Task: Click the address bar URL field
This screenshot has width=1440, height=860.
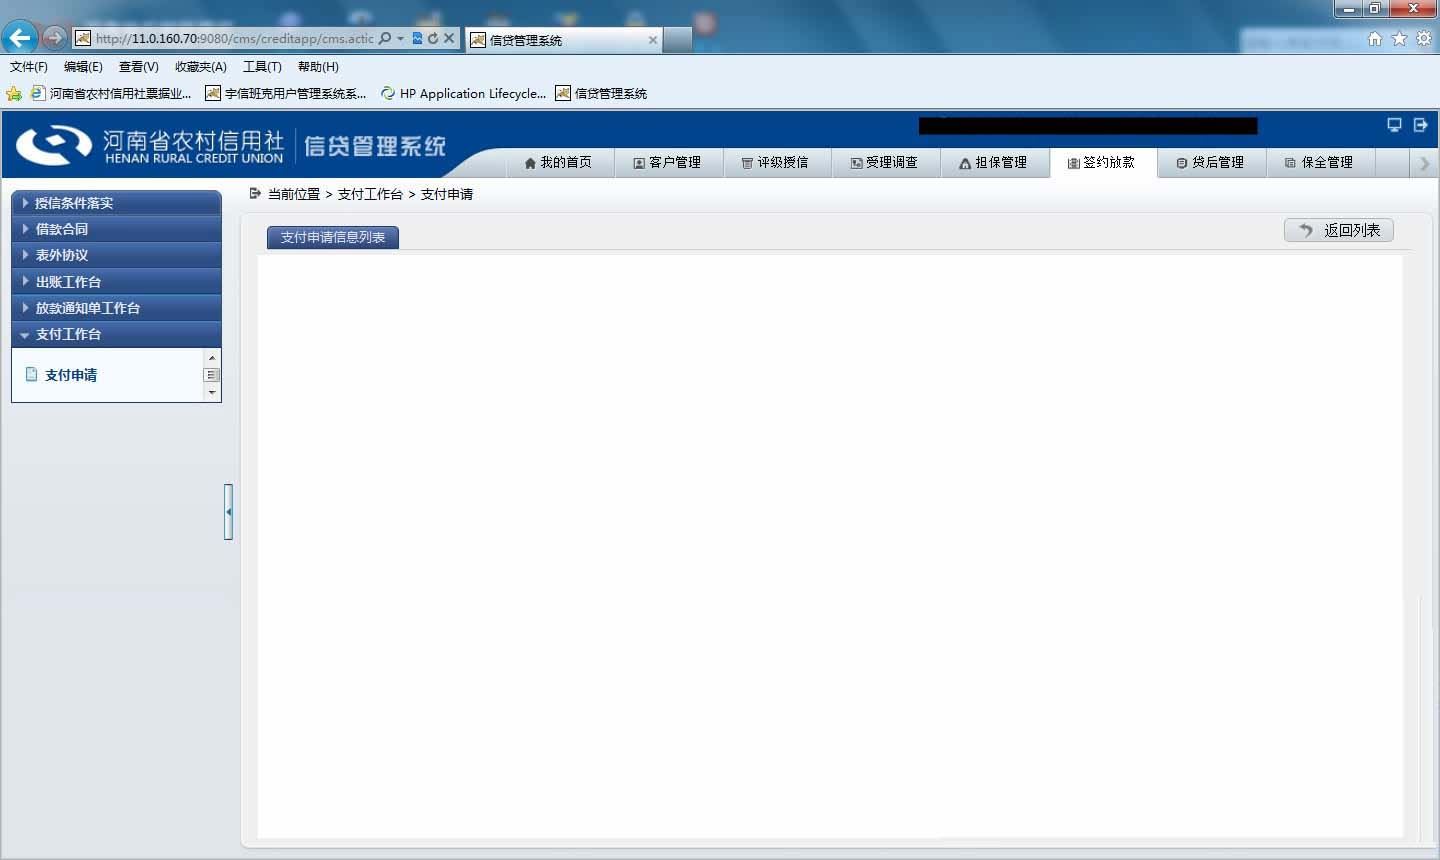Action: [x=234, y=38]
